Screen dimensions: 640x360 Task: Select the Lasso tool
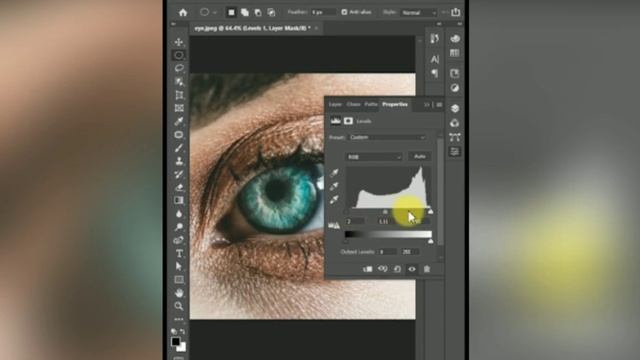tap(179, 68)
